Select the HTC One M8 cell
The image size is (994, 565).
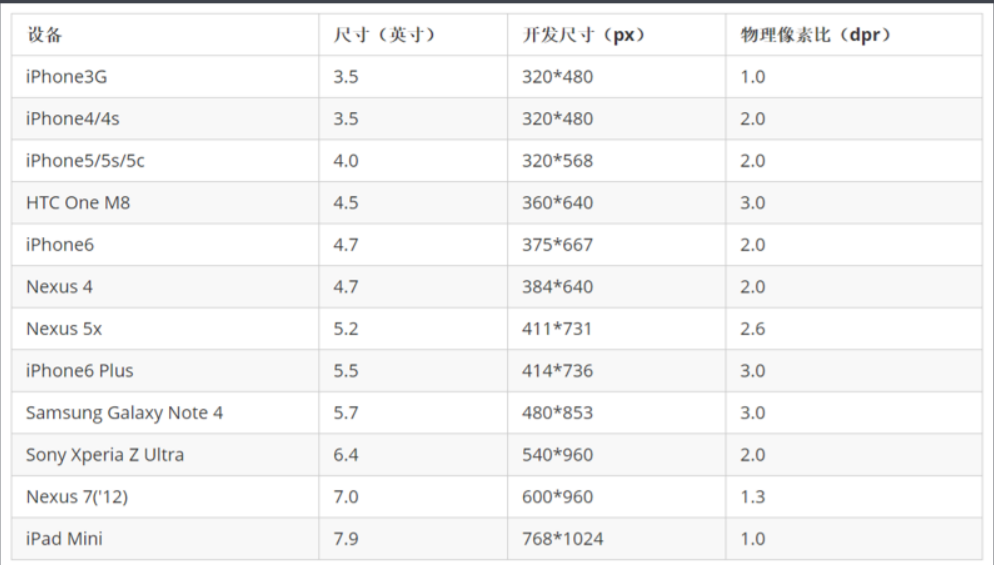[165, 202]
